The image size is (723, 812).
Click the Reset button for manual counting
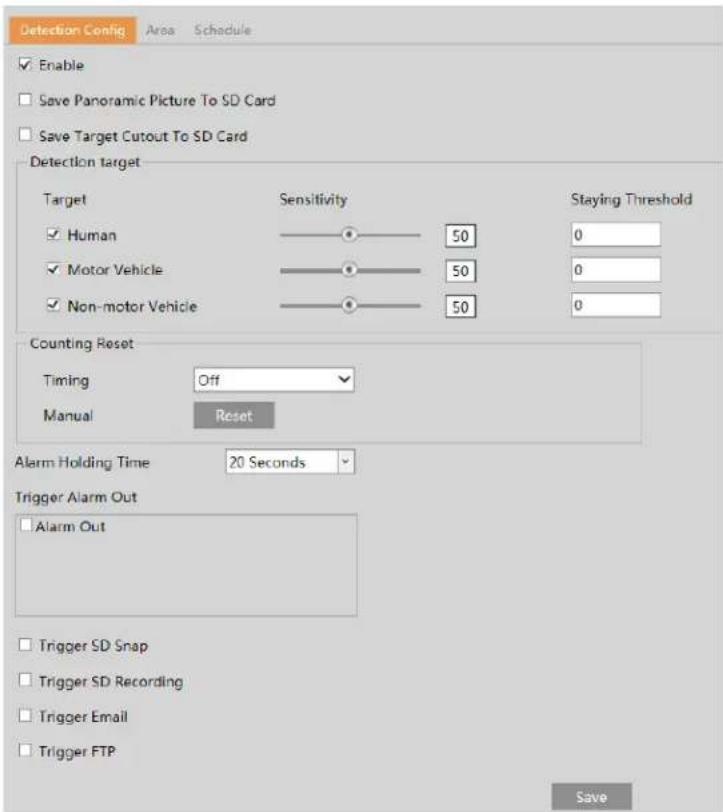[234, 415]
